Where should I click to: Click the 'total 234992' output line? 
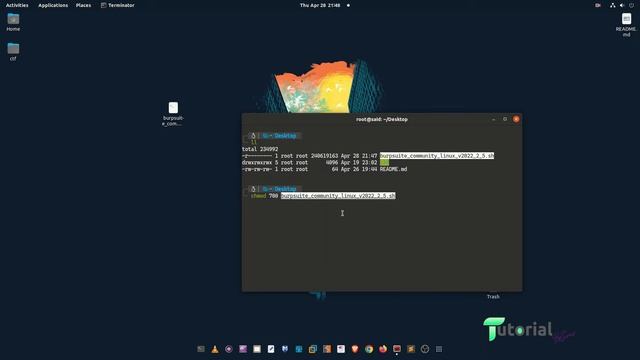pos(260,149)
